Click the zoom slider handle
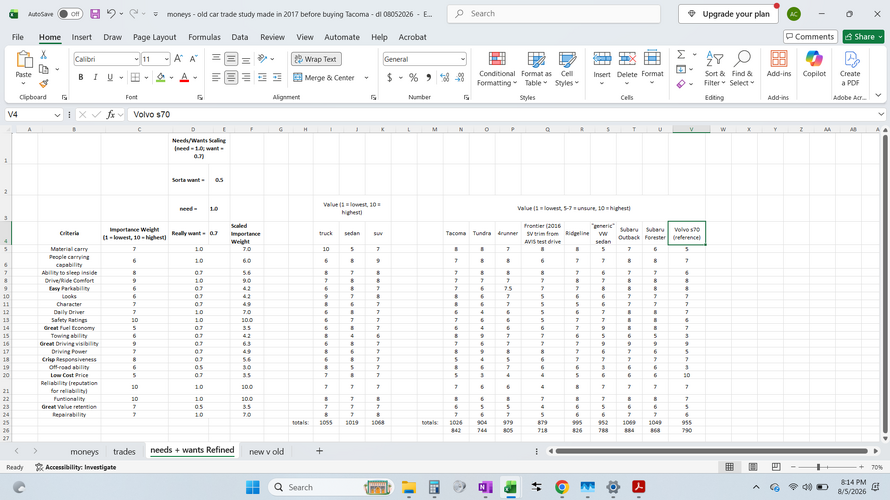Screen dimensions: 890x500 point(818,467)
